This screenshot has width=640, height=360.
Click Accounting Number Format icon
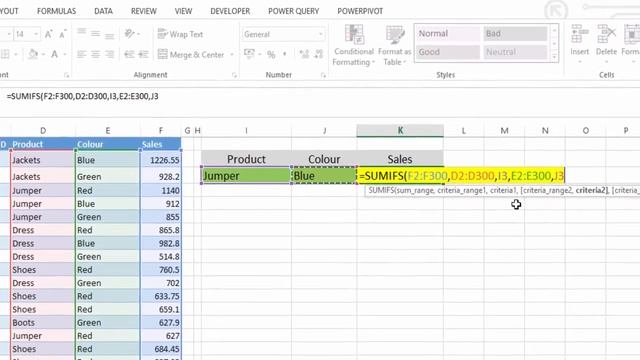[x=249, y=54]
